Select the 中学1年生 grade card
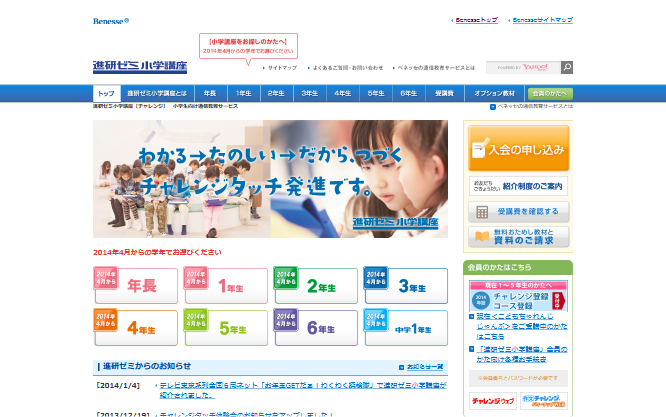Viewport: 666px width, 417px height. point(406,327)
